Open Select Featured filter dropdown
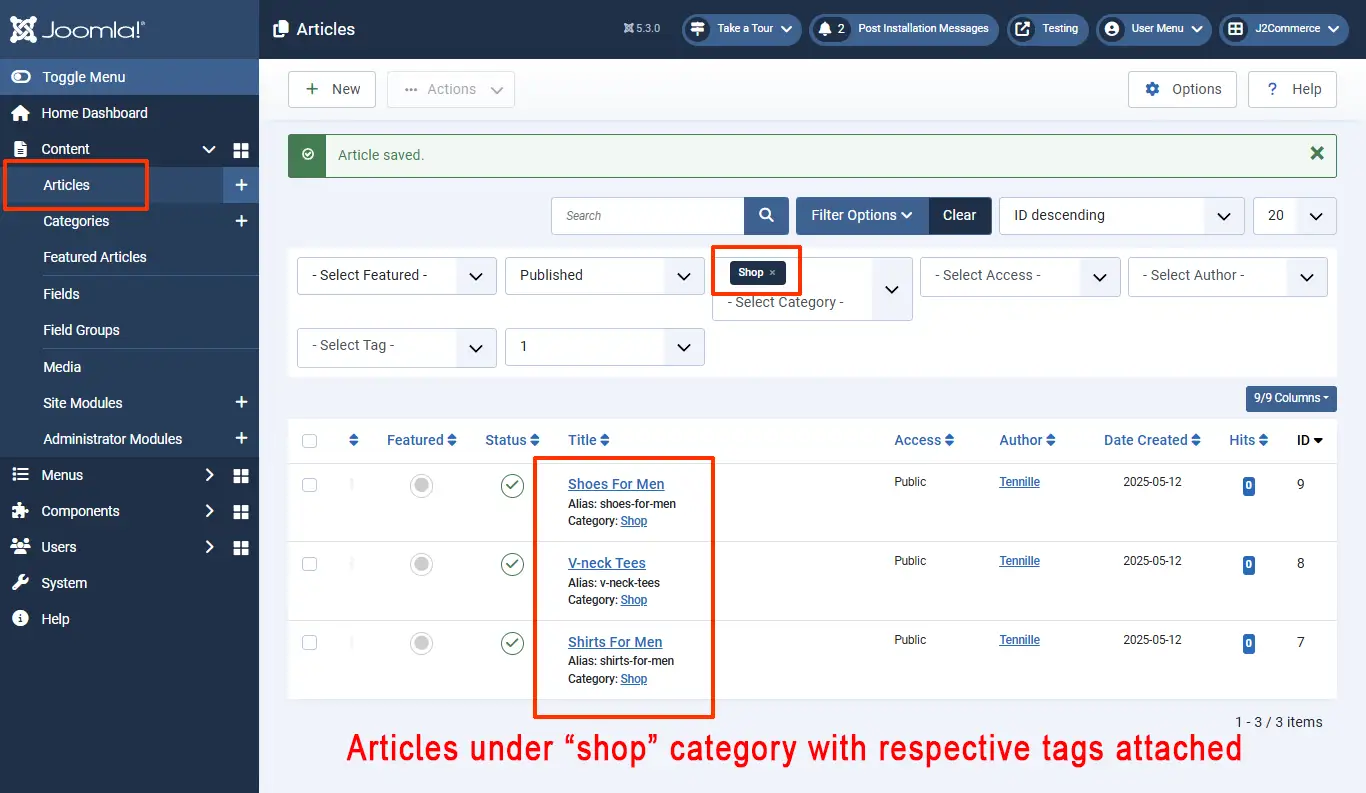The width and height of the screenshot is (1366, 793). 397,275
